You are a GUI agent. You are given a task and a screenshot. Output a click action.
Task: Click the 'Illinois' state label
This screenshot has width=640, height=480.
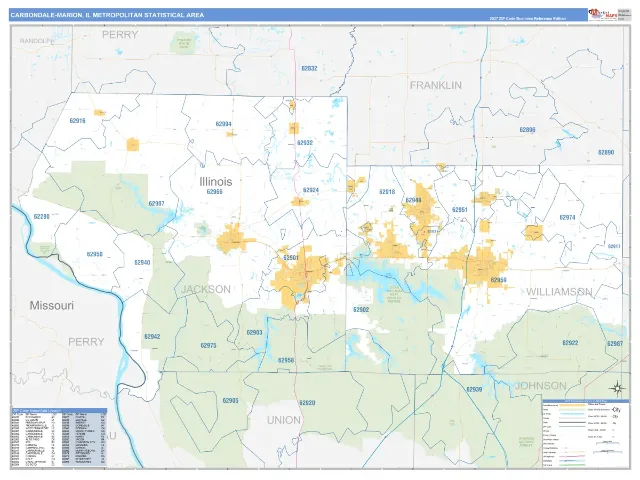click(x=216, y=181)
